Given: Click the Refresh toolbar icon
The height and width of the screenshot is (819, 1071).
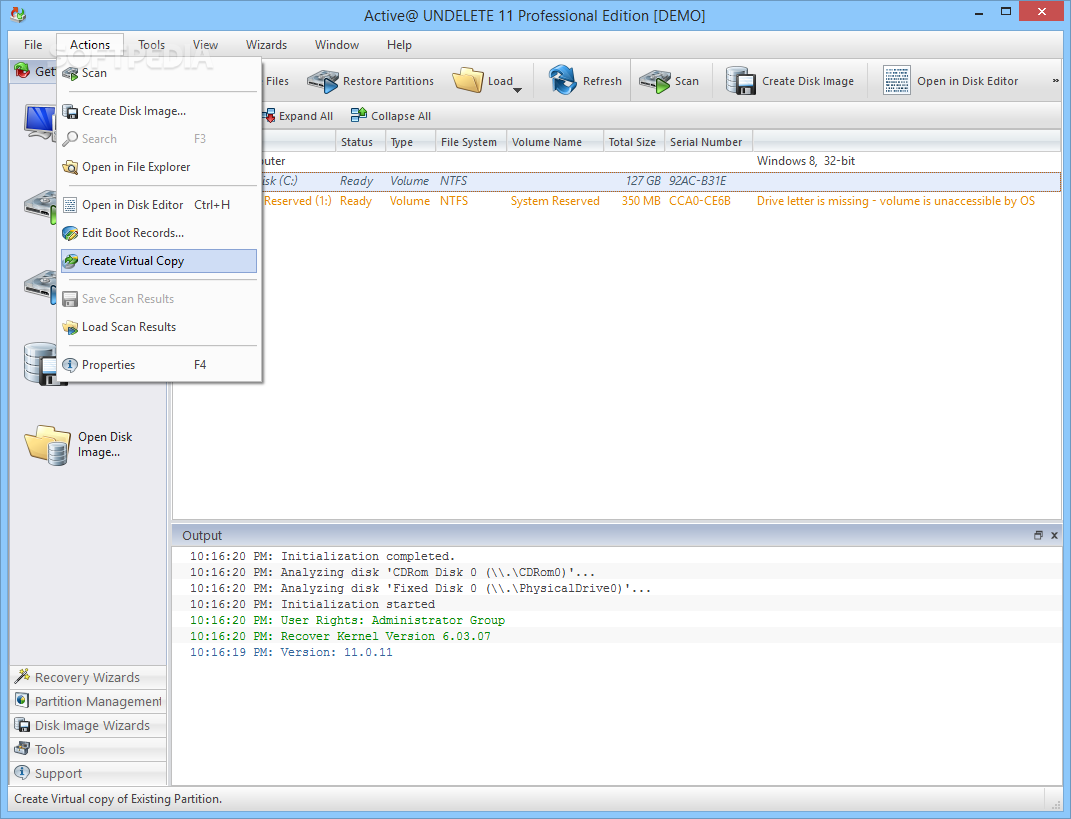Looking at the screenshot, I should click(563, 80).
